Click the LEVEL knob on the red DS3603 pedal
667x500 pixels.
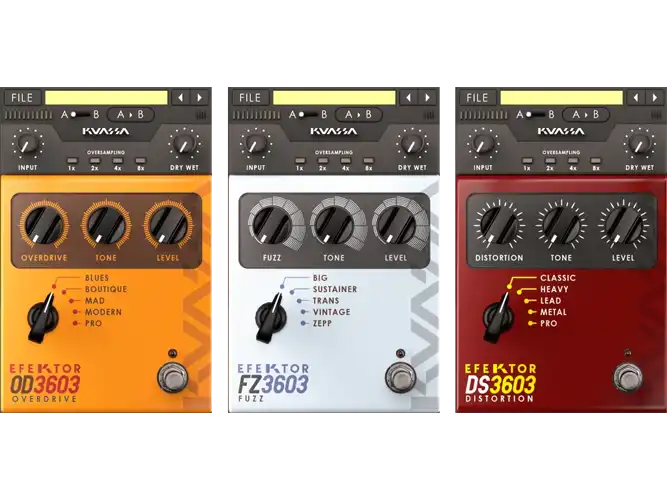(623, 224)
